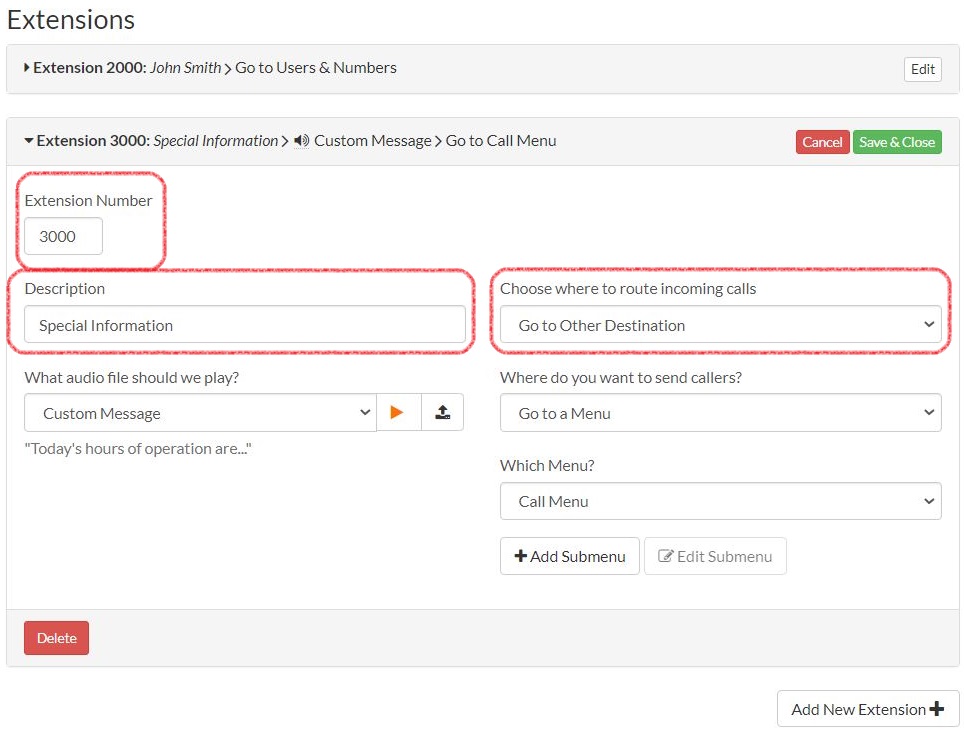Click the Edit button for Extension 2000
The image size is (964, 730).
click(x=922, y=69)
